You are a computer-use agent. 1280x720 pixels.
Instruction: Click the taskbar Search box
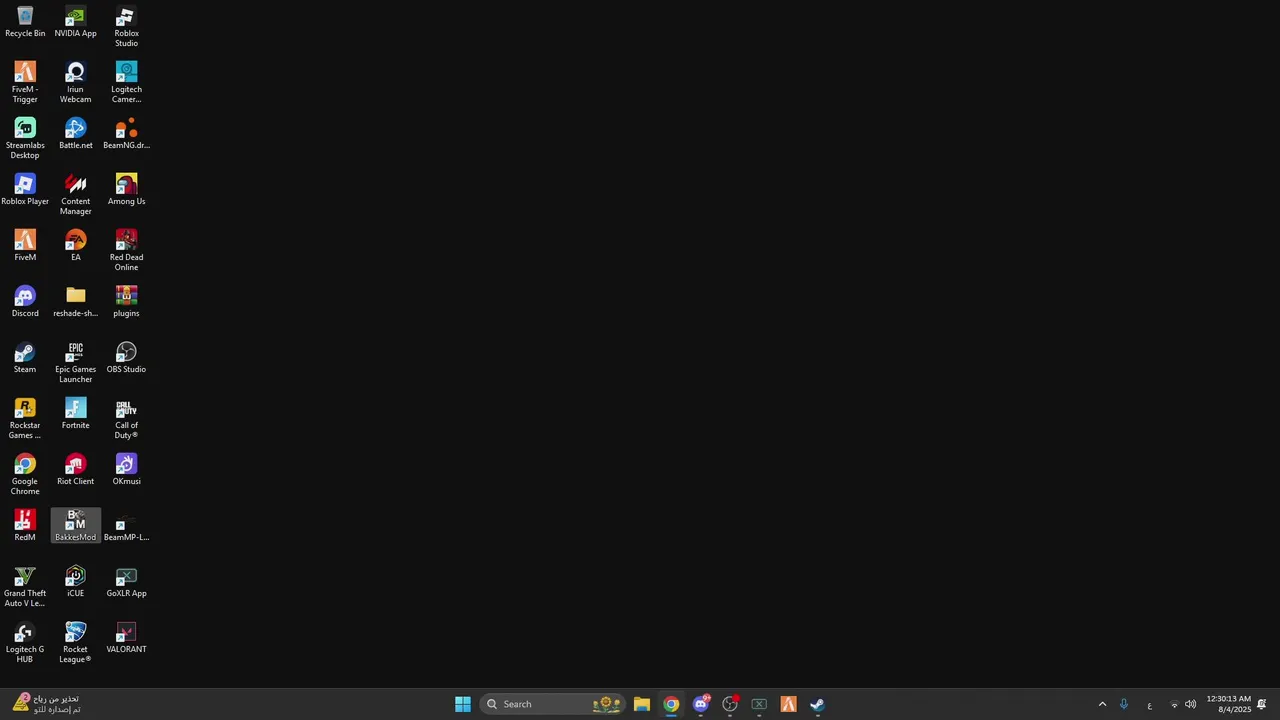(x=553, y=704)
